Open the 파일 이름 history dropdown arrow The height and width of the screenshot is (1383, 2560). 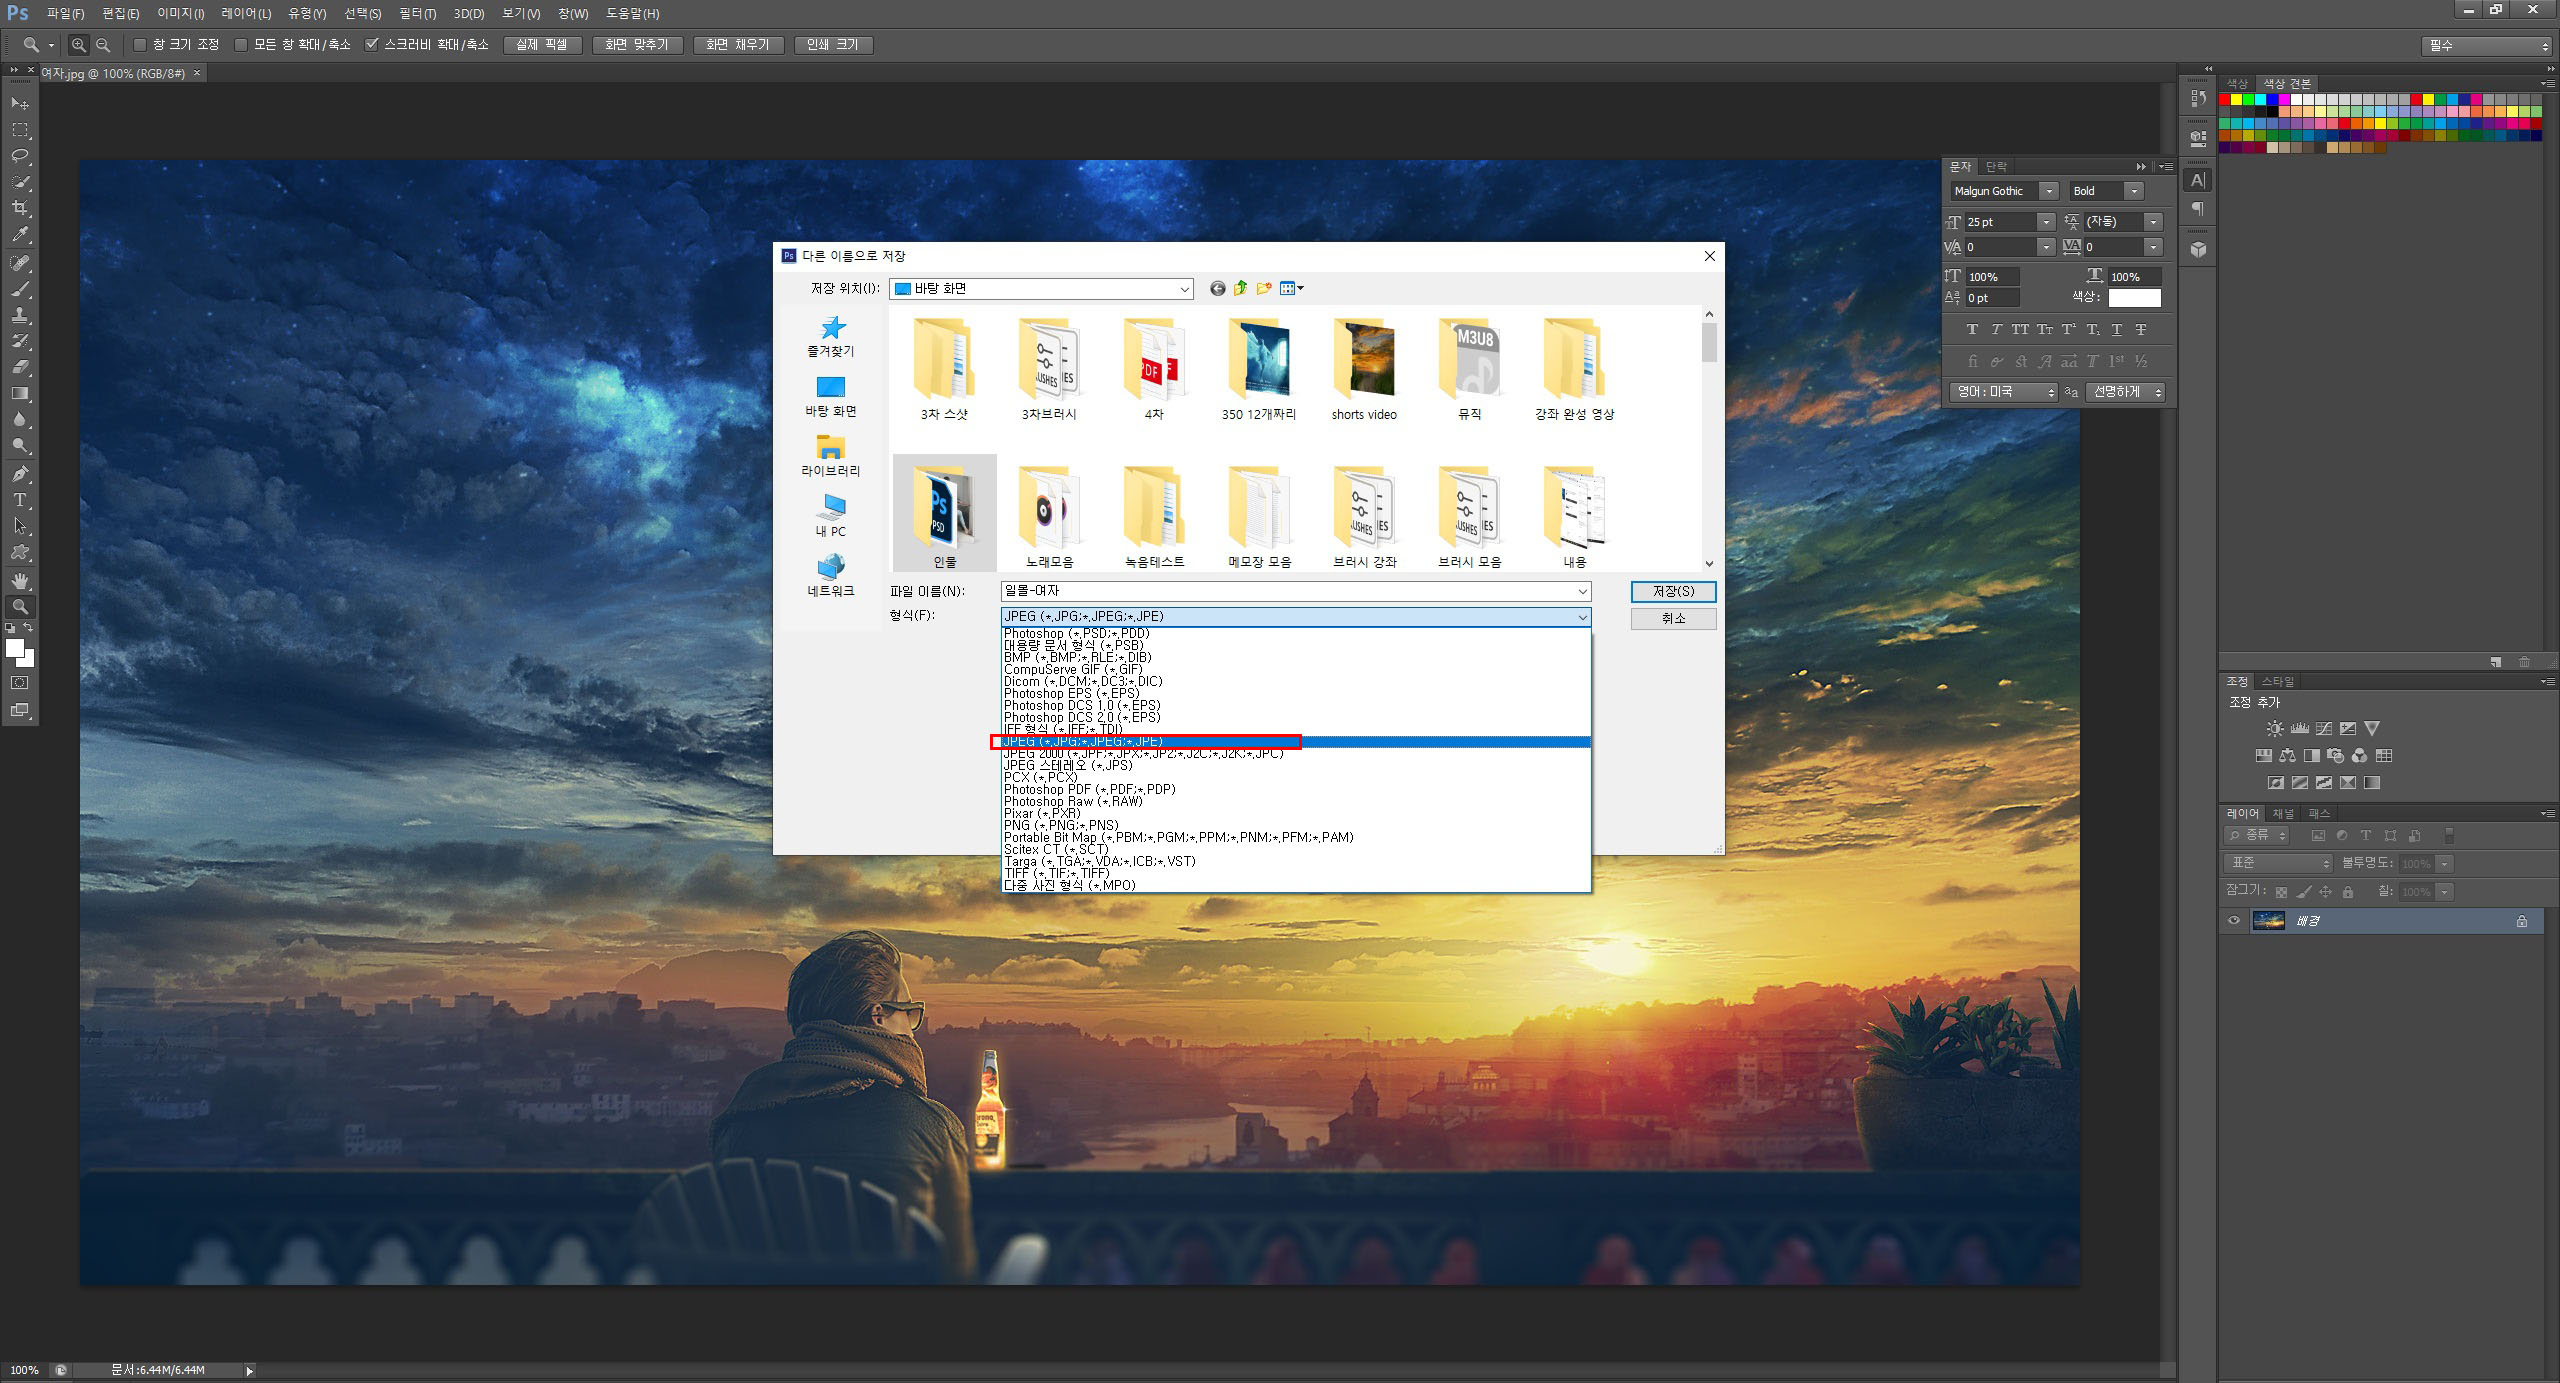(1582, 592)
